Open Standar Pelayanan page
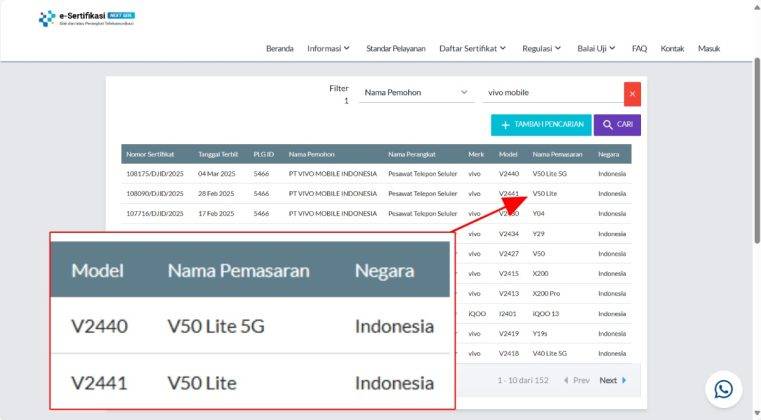761x420 pixels. coord(396,49)
